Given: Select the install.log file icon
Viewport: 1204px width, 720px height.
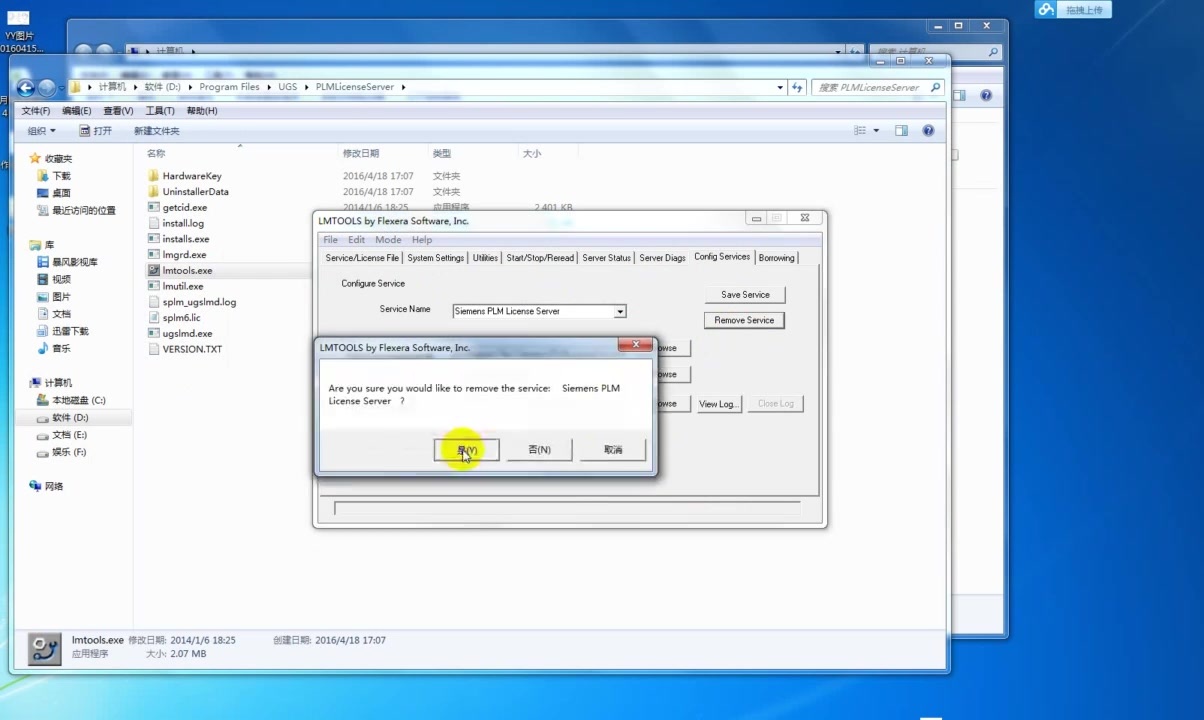Looking at the screenshot, I should tap(154, 223).
